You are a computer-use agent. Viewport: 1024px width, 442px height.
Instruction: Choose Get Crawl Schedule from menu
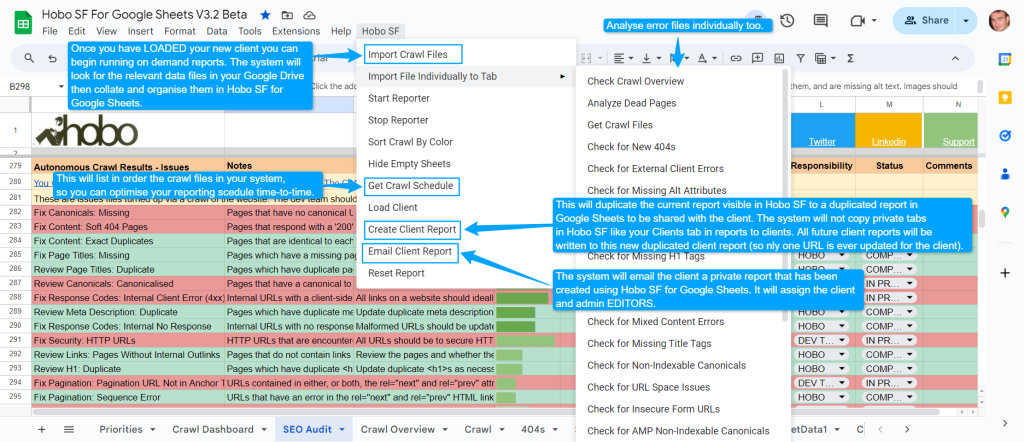pyautogui.click(x=410, y=185)
